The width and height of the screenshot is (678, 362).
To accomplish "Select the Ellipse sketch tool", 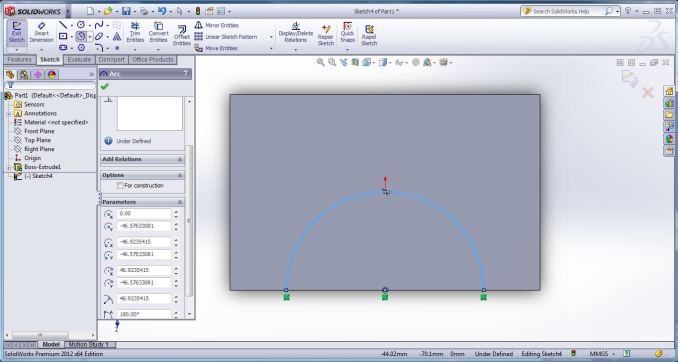I will pyautogui.click(x=99, y=36).
